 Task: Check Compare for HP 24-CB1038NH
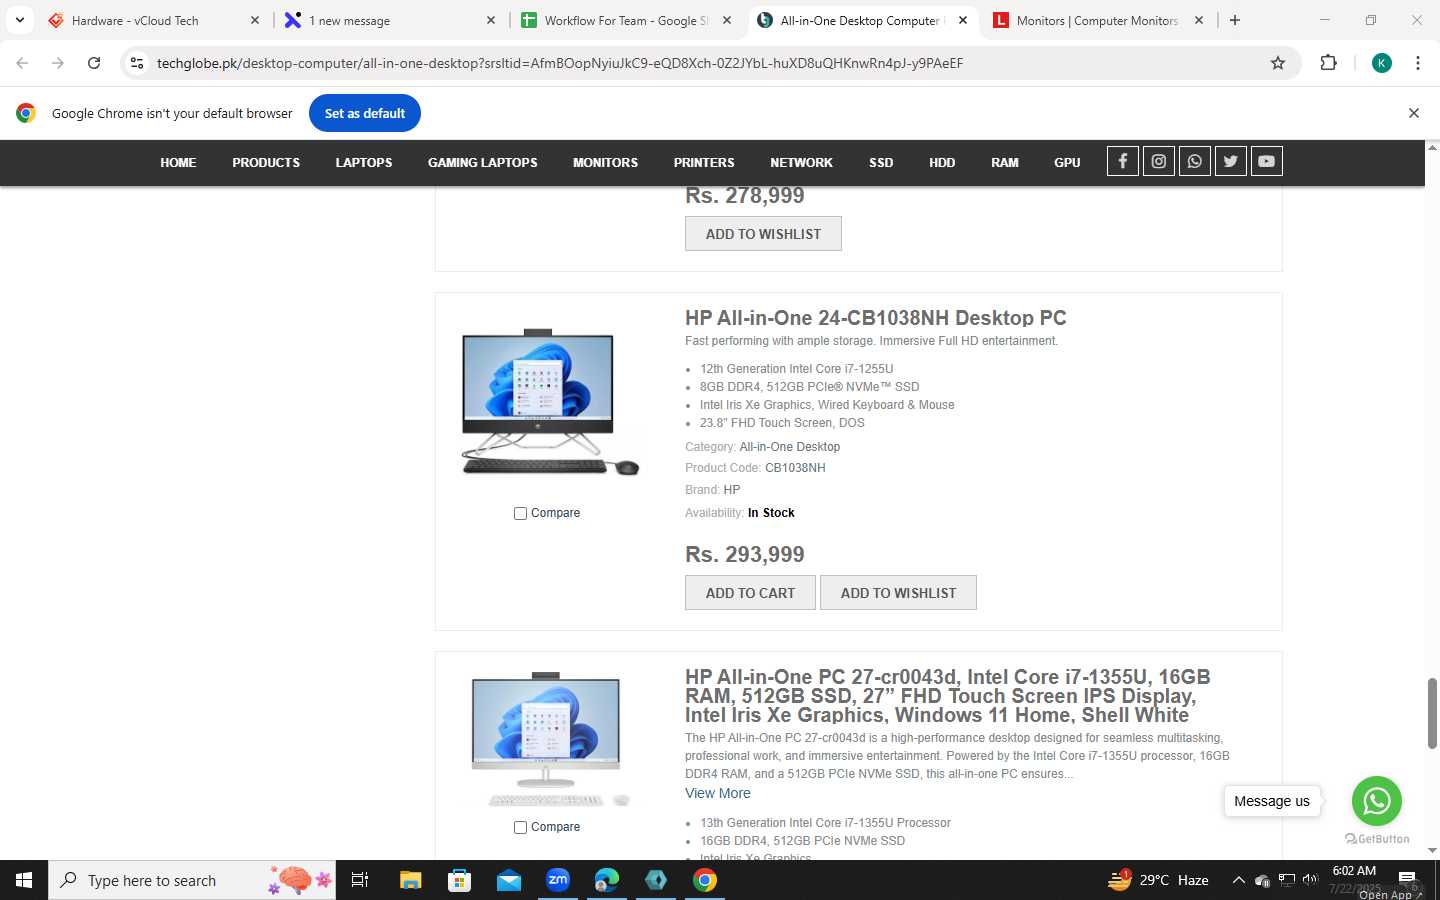tap(520, 513)
